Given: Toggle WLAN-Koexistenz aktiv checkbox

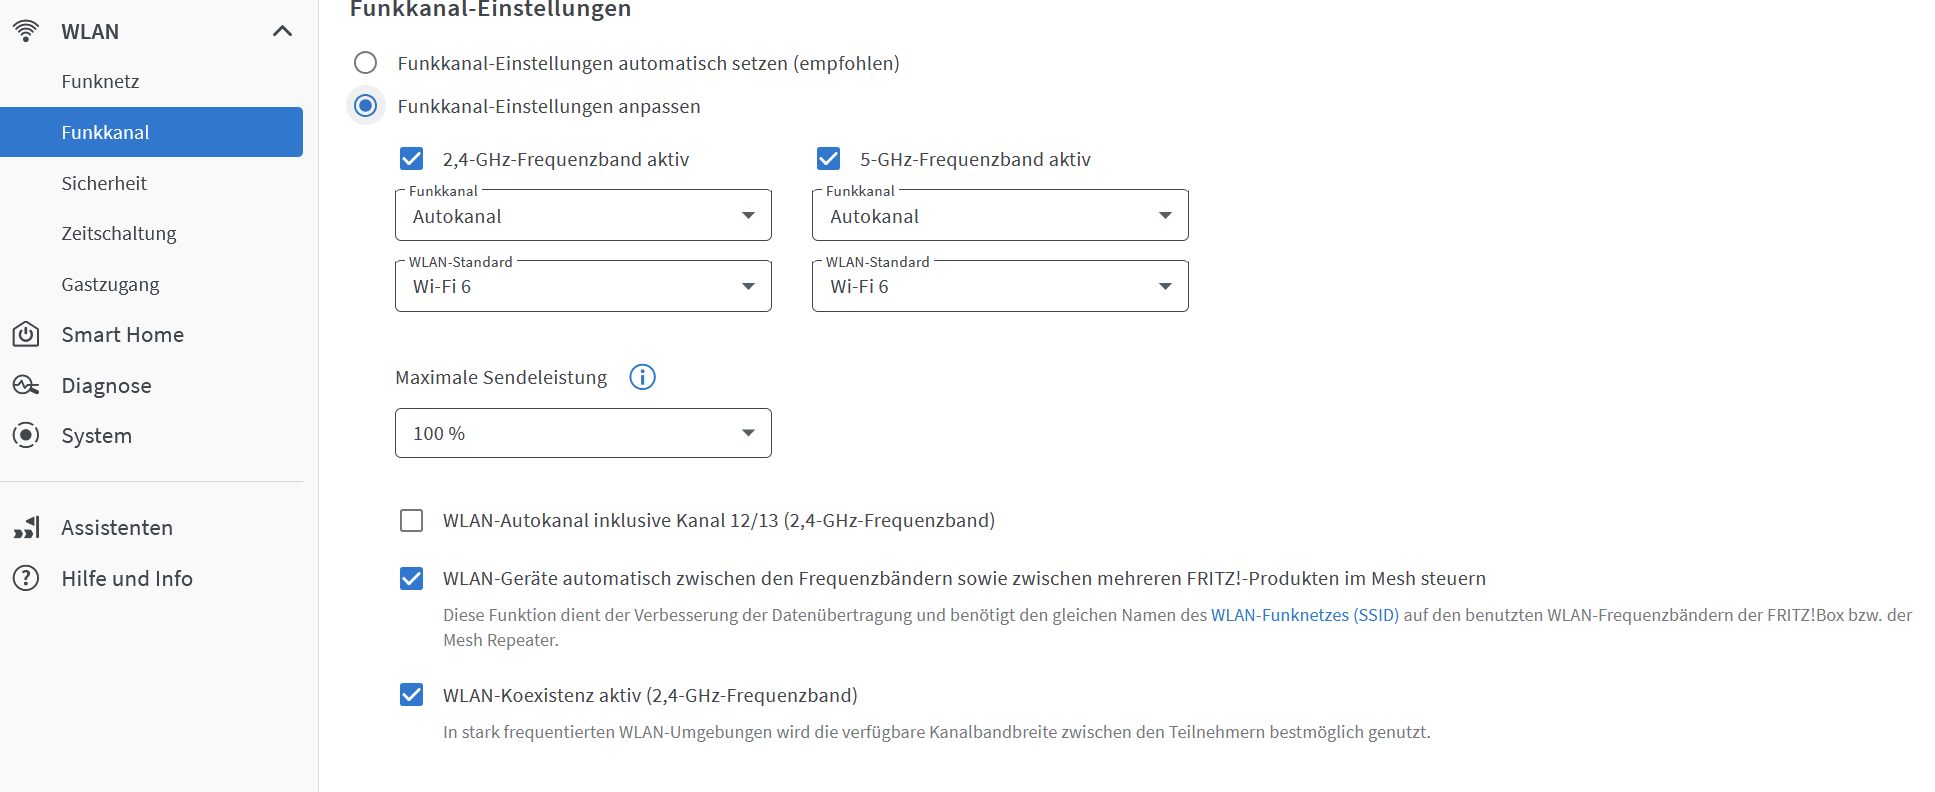Looking at the screenshot, I should coord(412,695).
